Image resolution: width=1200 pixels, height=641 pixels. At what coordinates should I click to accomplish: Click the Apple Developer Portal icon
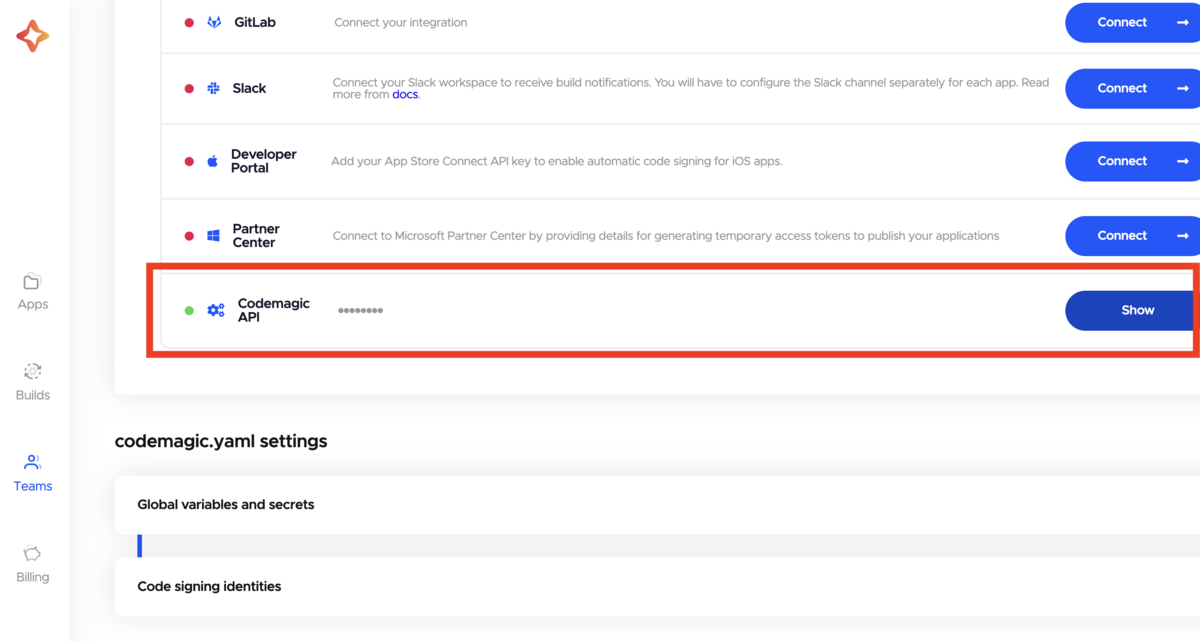tap(212, 161)
